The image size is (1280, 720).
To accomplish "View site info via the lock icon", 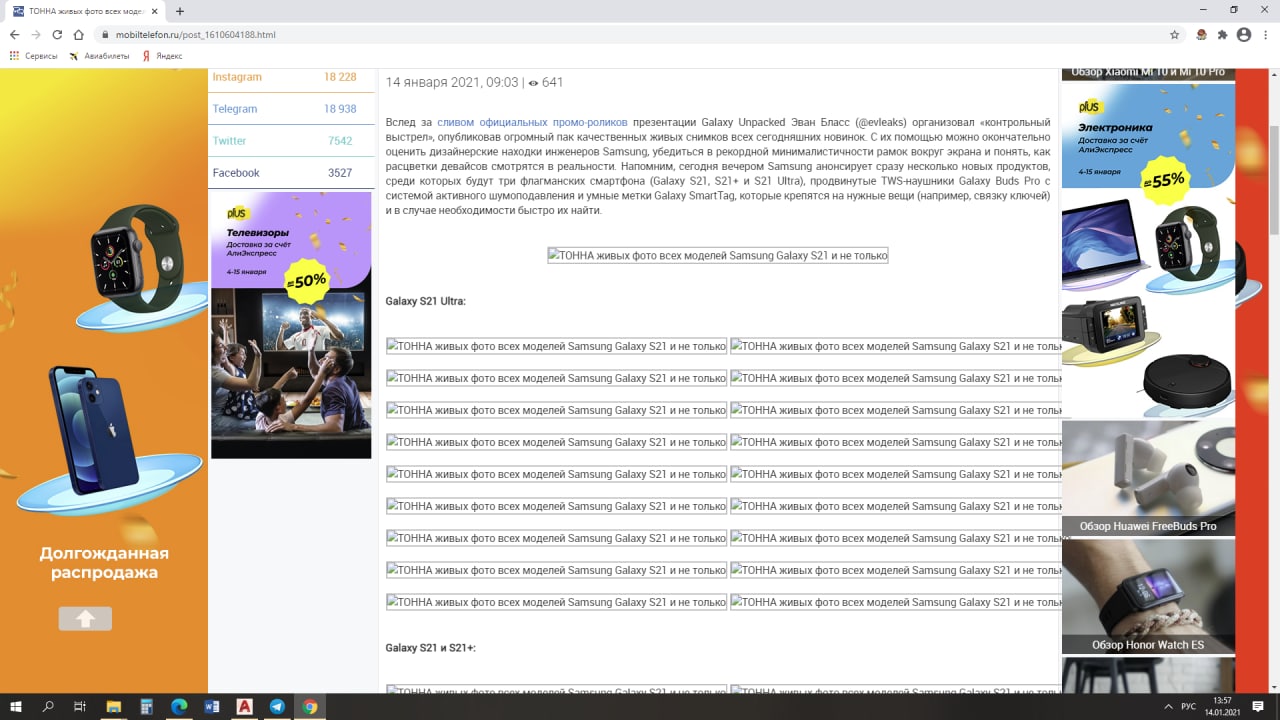I will (104, 34).
